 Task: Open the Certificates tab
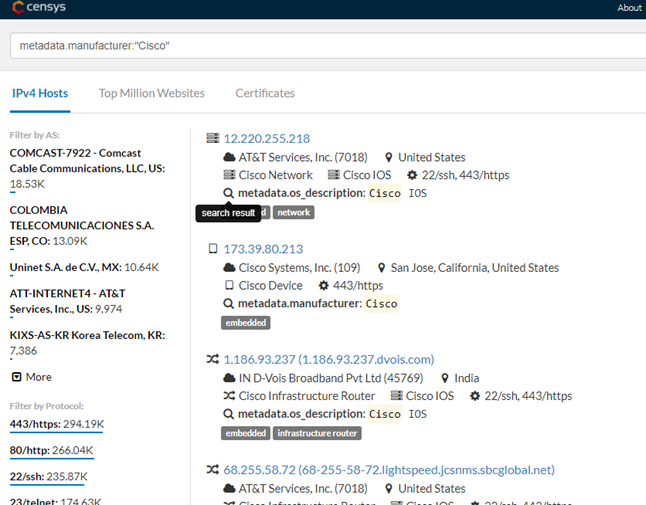(265, 93)
